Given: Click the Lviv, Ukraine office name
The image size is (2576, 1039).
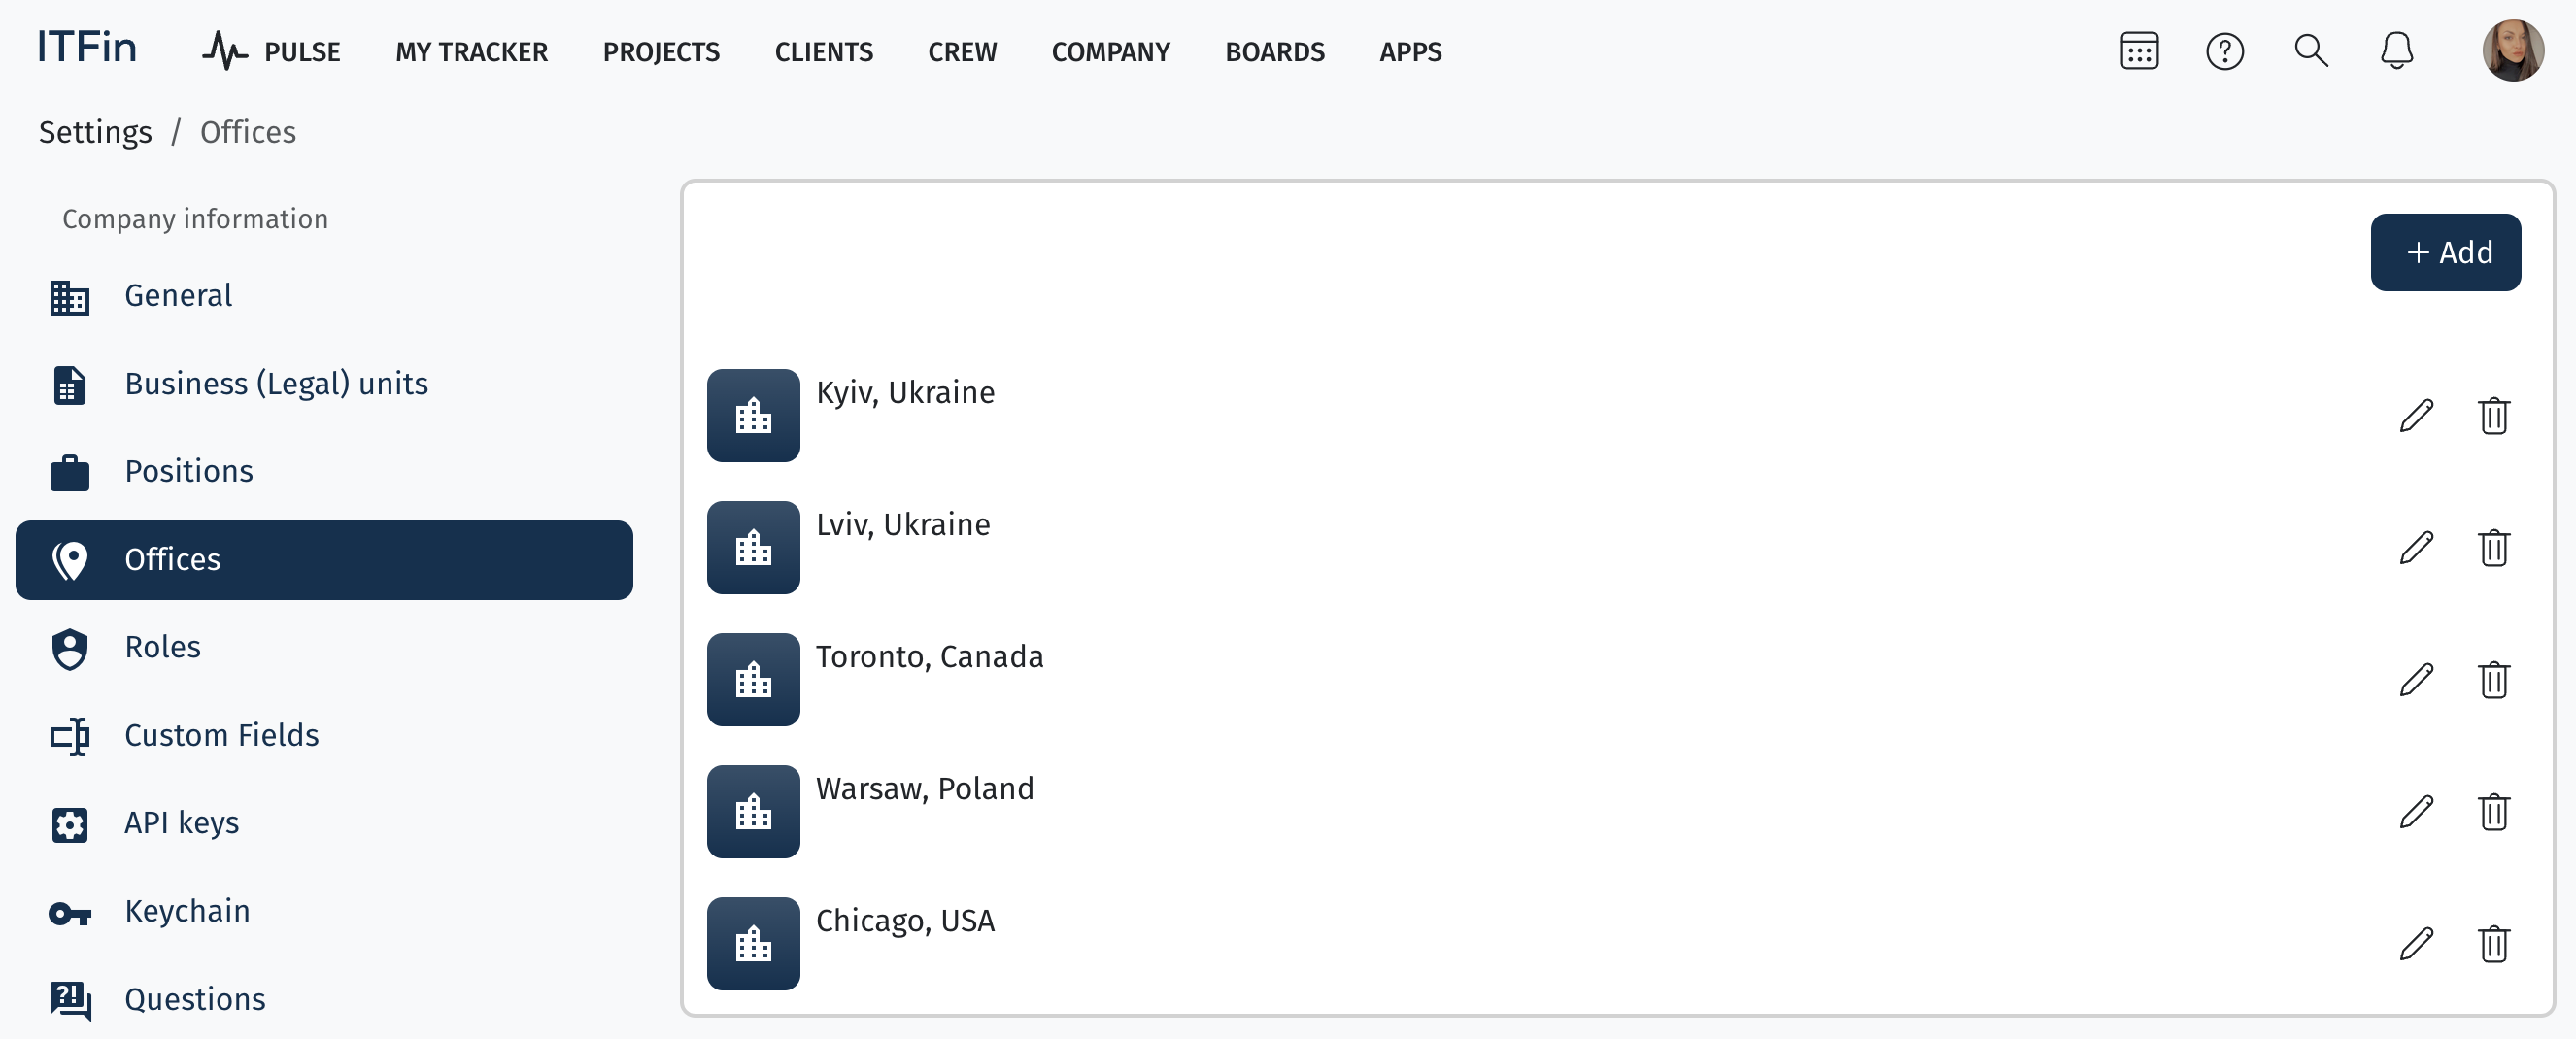Looking at the screenshot, I should 903,524.
